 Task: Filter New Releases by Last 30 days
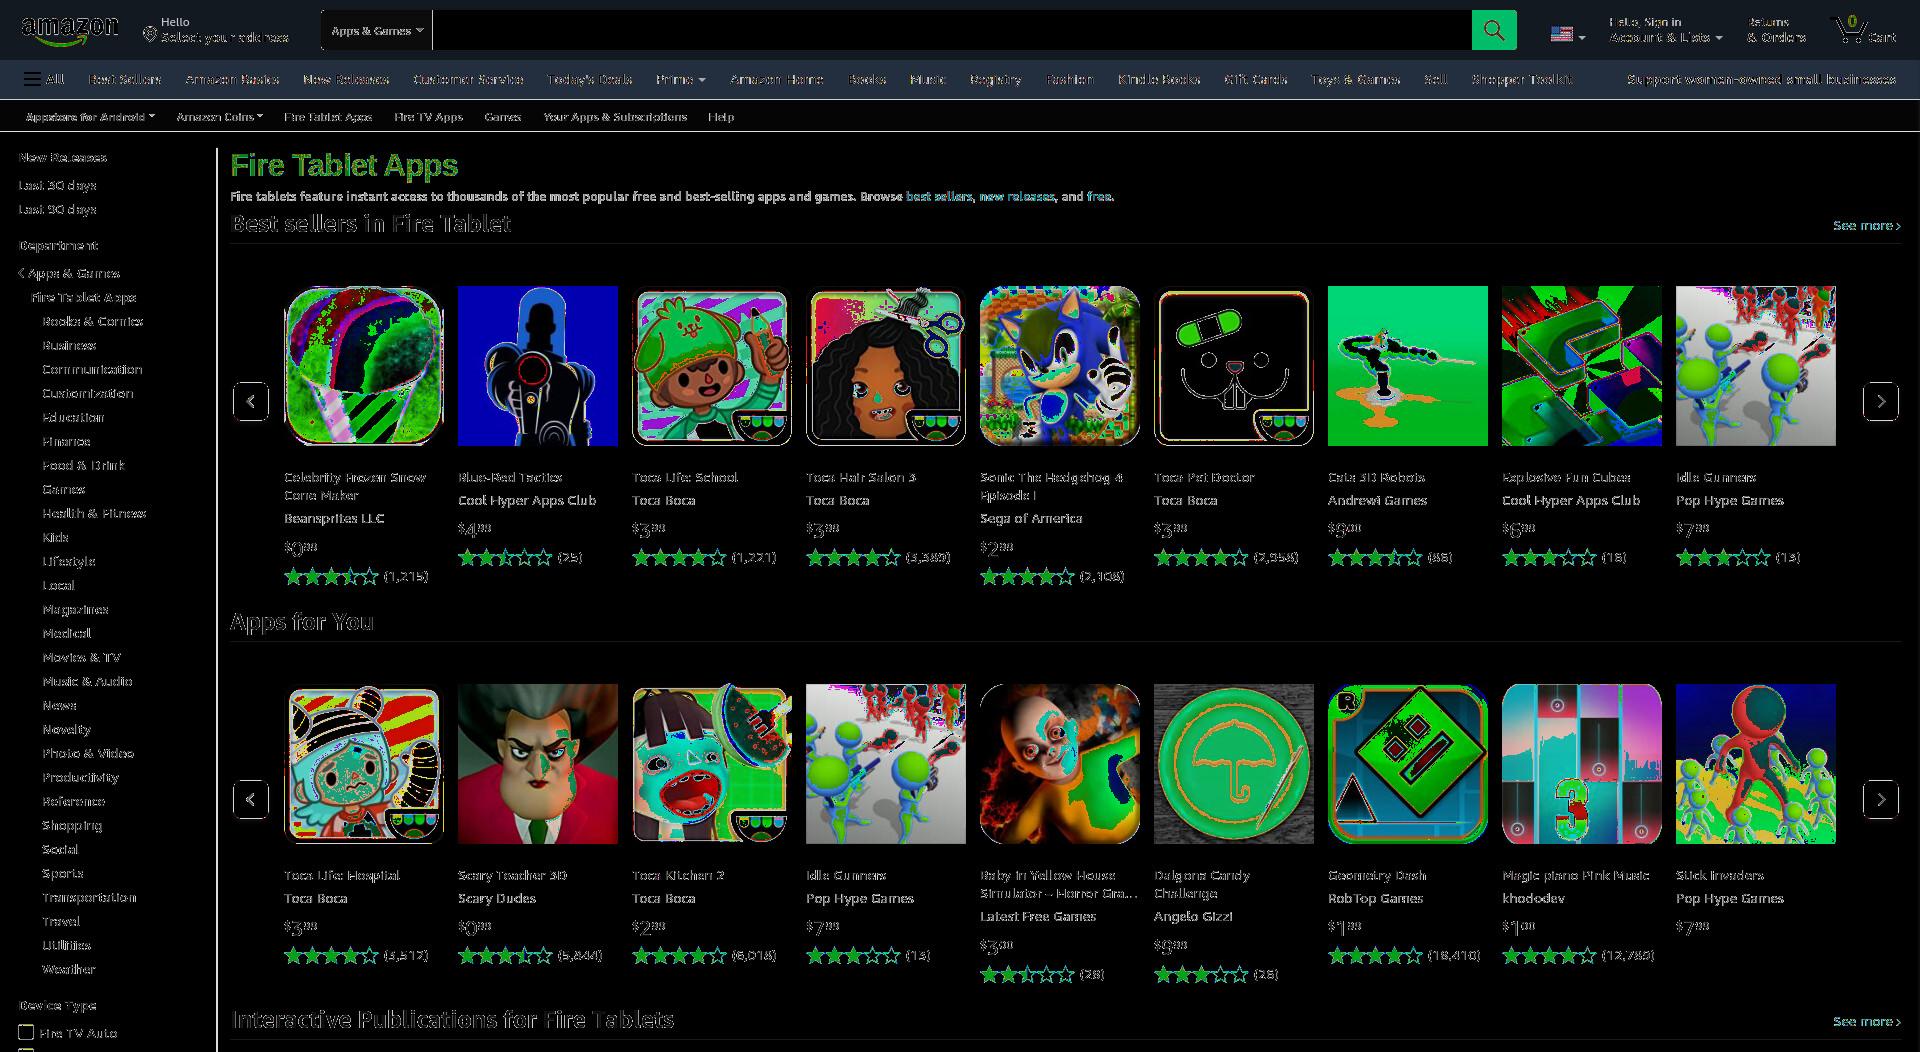point(57,185)
